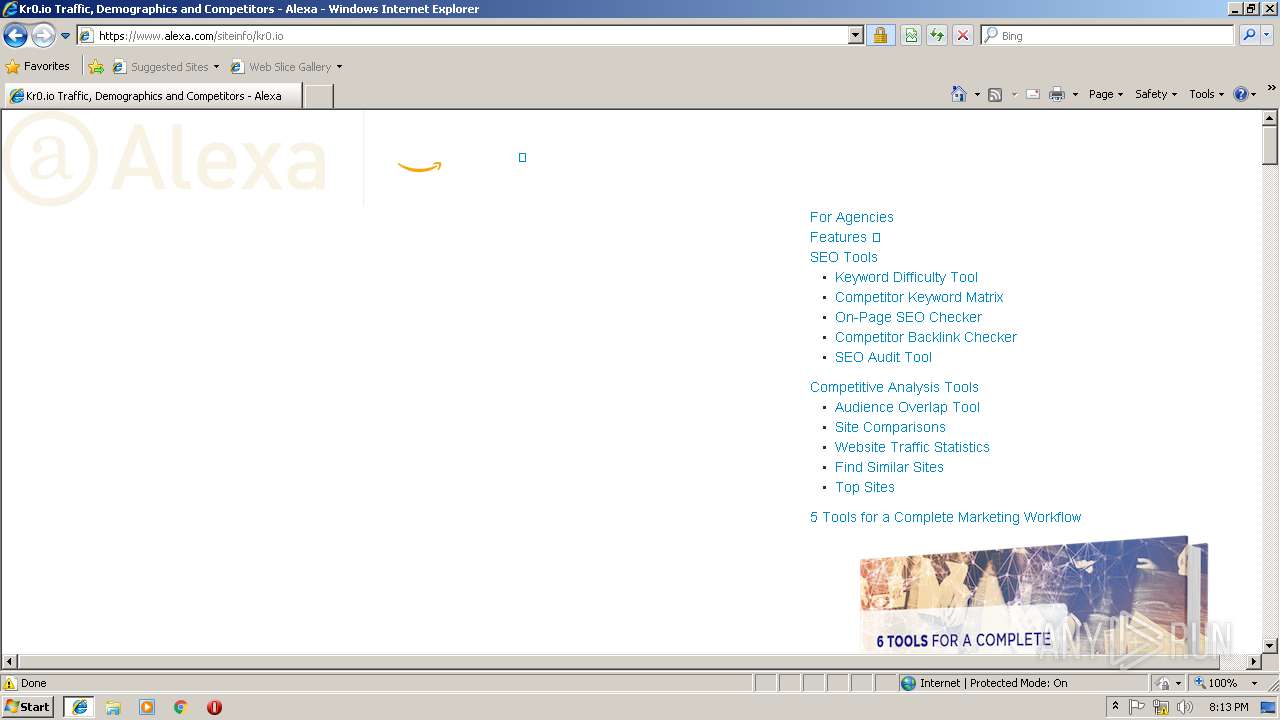Image resolution: width=1280 pixels, height=720 pixels.
Task: Click the 6 Tools marketing banner image
Action: (x=1034, y=595)
